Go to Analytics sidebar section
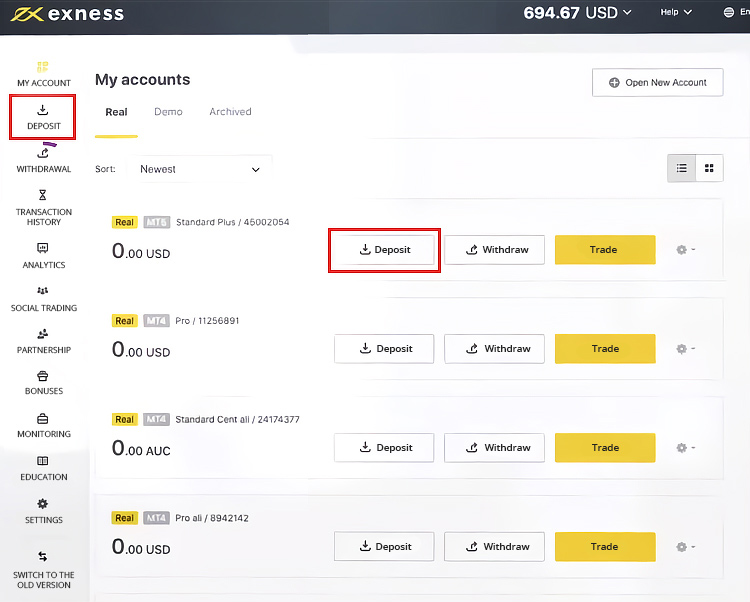 click(x=43, y=256)
